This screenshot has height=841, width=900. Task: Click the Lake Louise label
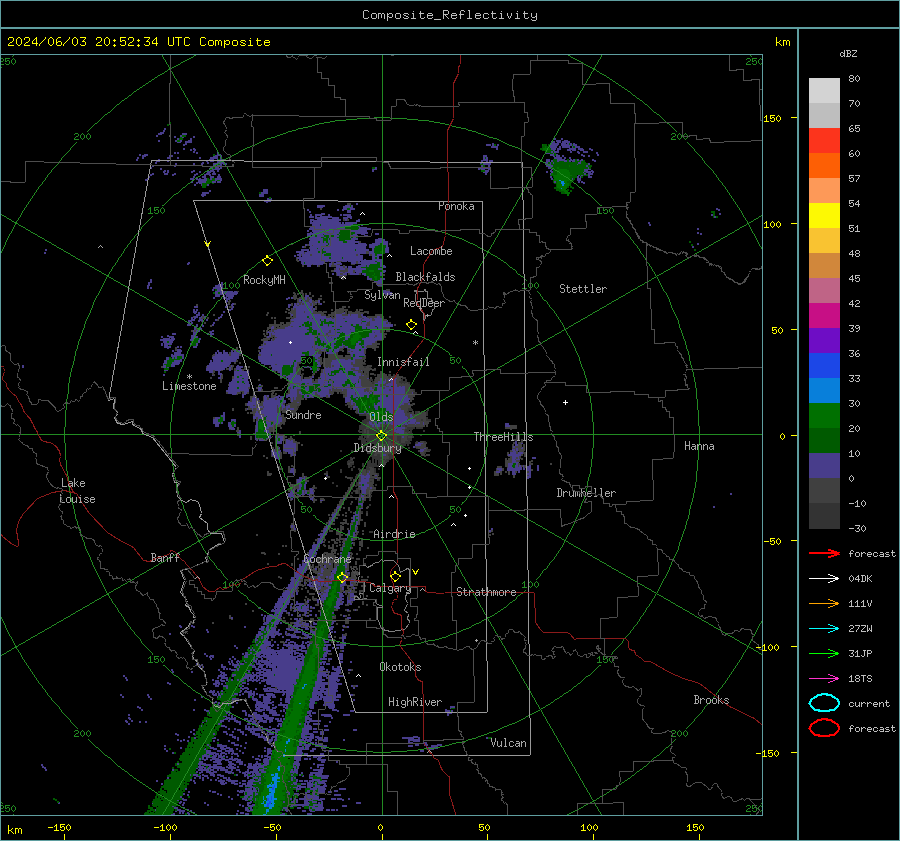point(77,491)
